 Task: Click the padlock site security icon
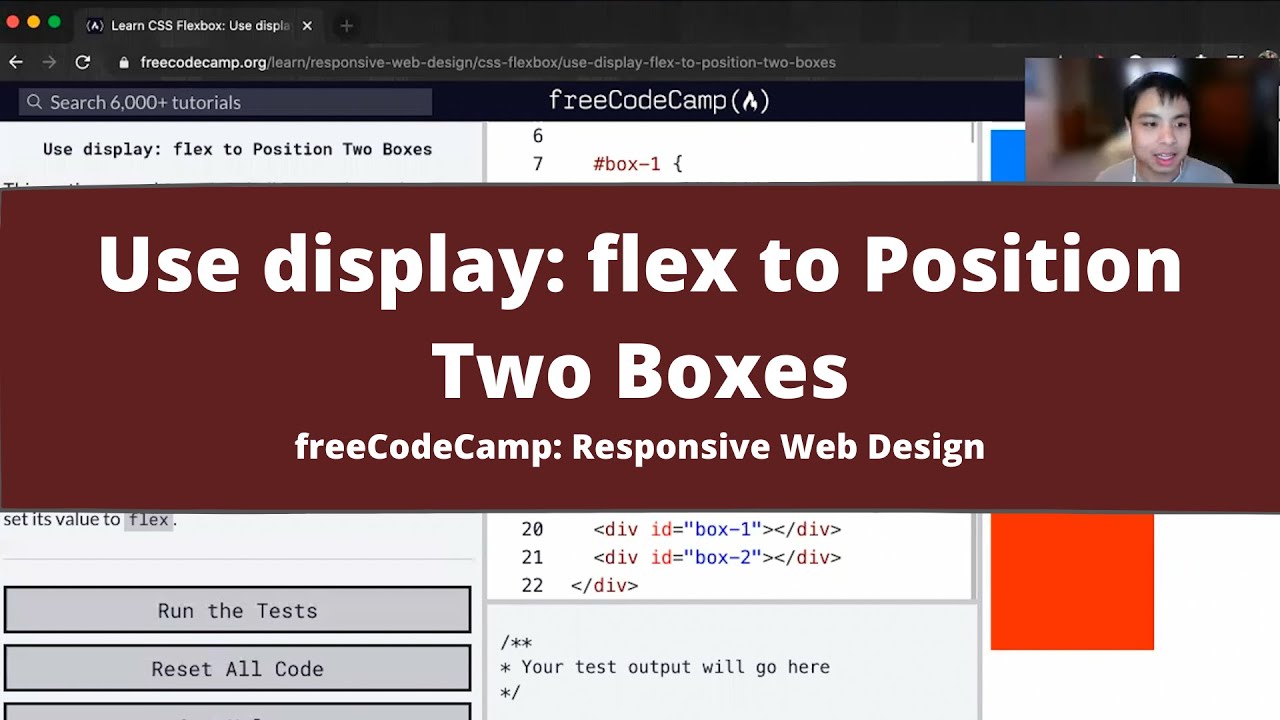click(x=124, y=62)
